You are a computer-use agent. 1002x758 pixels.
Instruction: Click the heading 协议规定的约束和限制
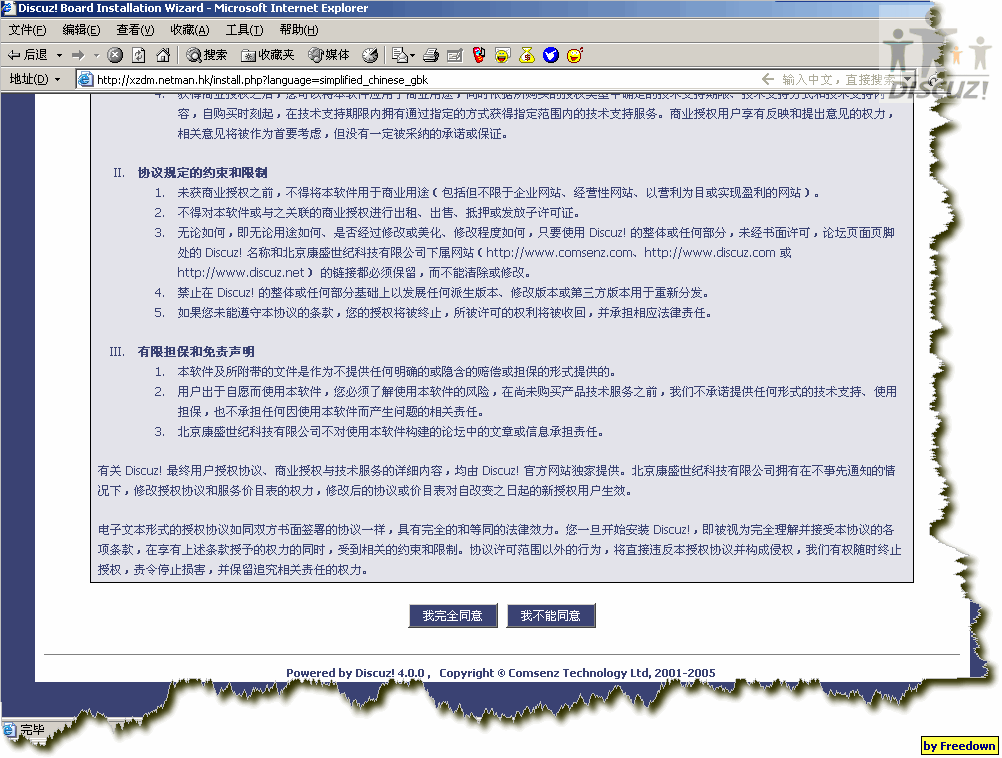(203, 173)
